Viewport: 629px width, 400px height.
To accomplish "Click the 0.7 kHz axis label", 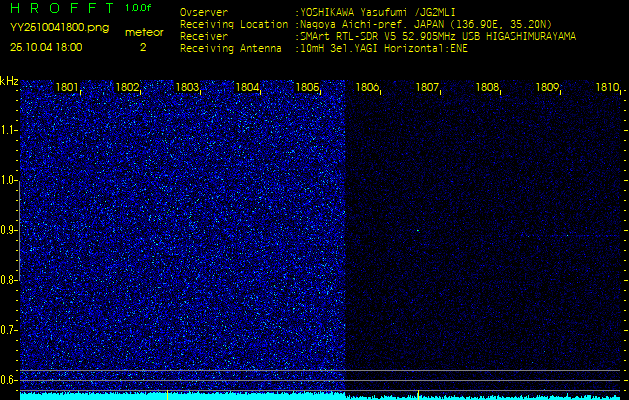I will (x=8, y=330).
